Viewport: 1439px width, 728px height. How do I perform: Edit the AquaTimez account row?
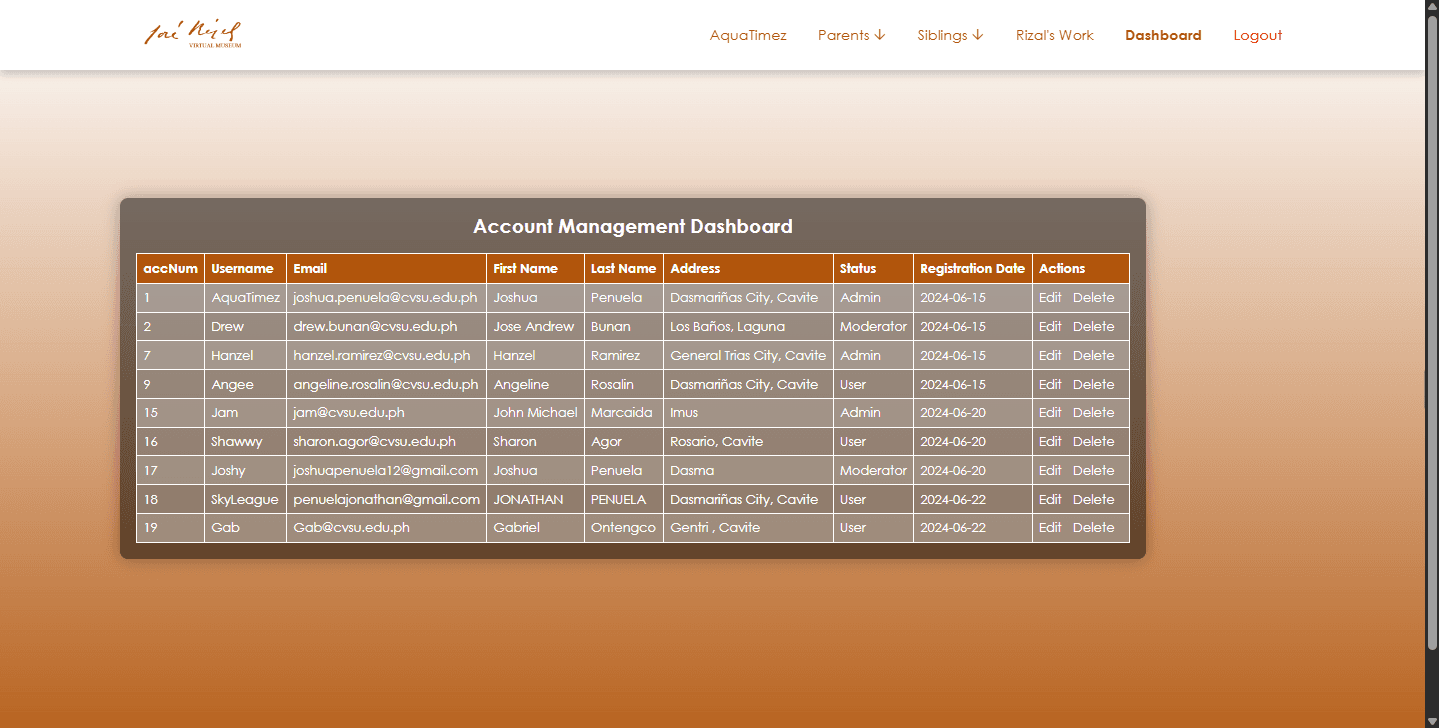pos(1050,297)
